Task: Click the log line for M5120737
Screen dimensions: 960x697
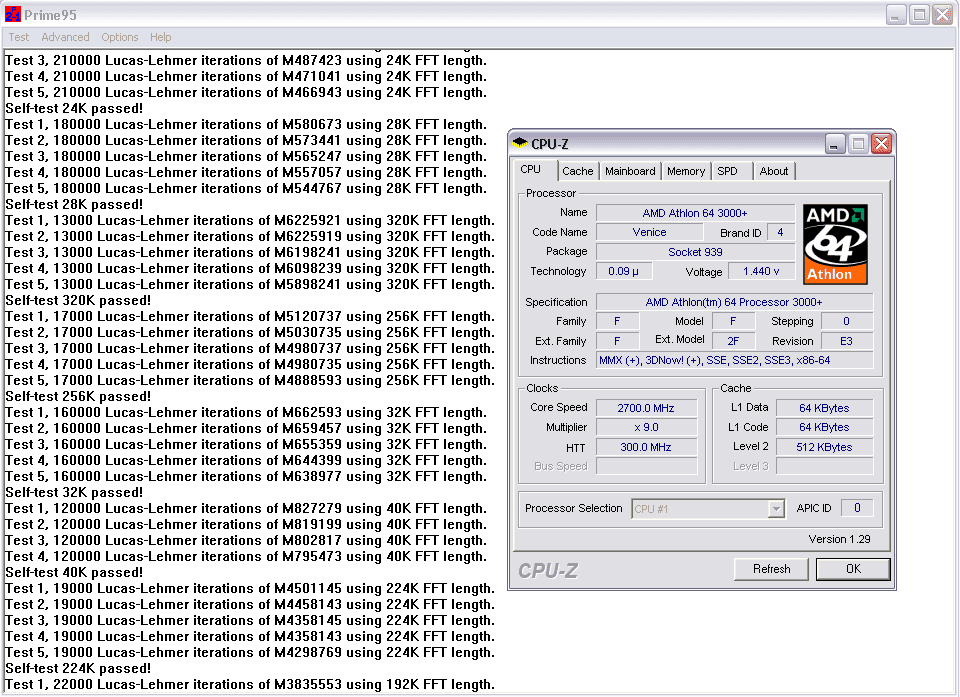Action: [x=250, y=317]
